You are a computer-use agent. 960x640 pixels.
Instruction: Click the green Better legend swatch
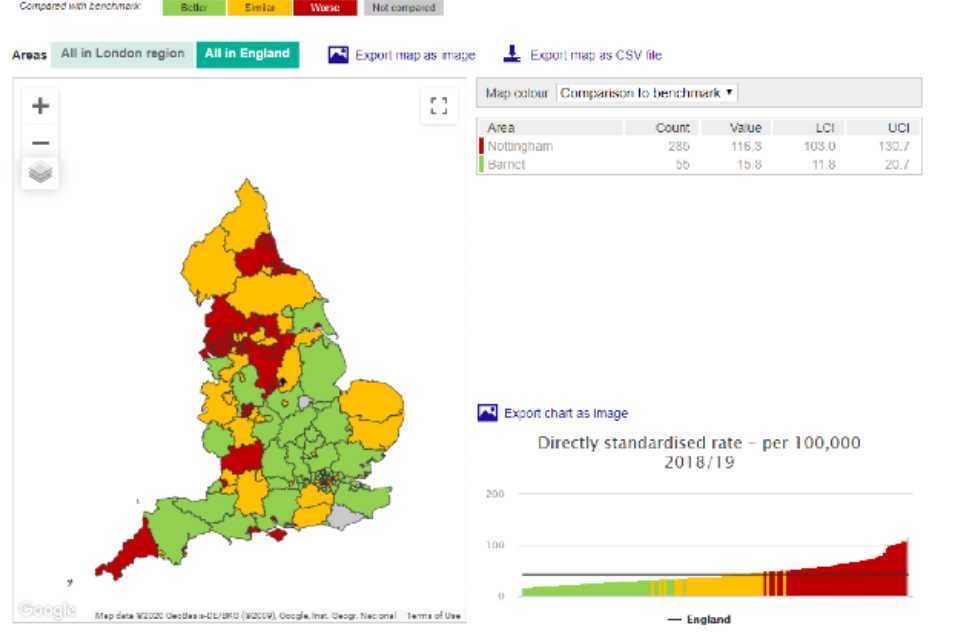tap(194, 8)
